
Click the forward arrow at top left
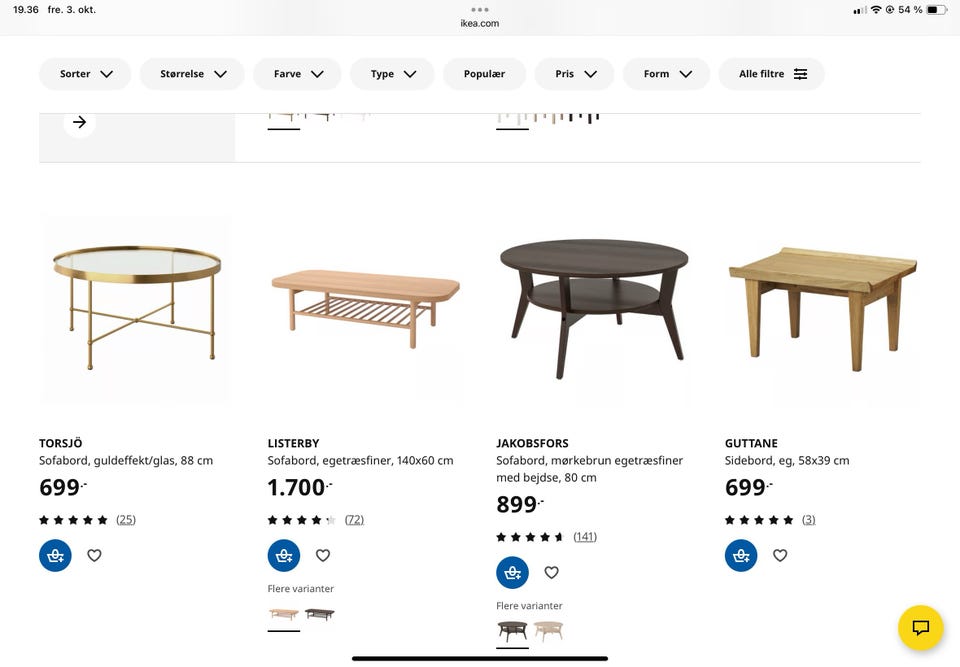coord(78,121)
